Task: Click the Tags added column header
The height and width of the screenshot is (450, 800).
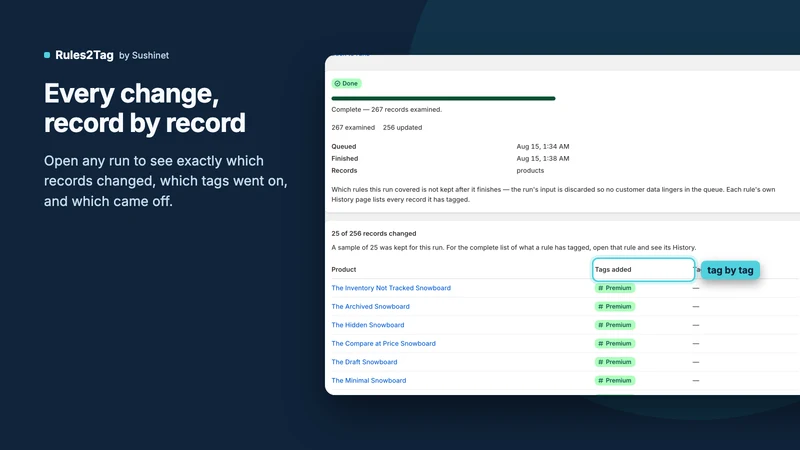Action: (x=613, y=269)
